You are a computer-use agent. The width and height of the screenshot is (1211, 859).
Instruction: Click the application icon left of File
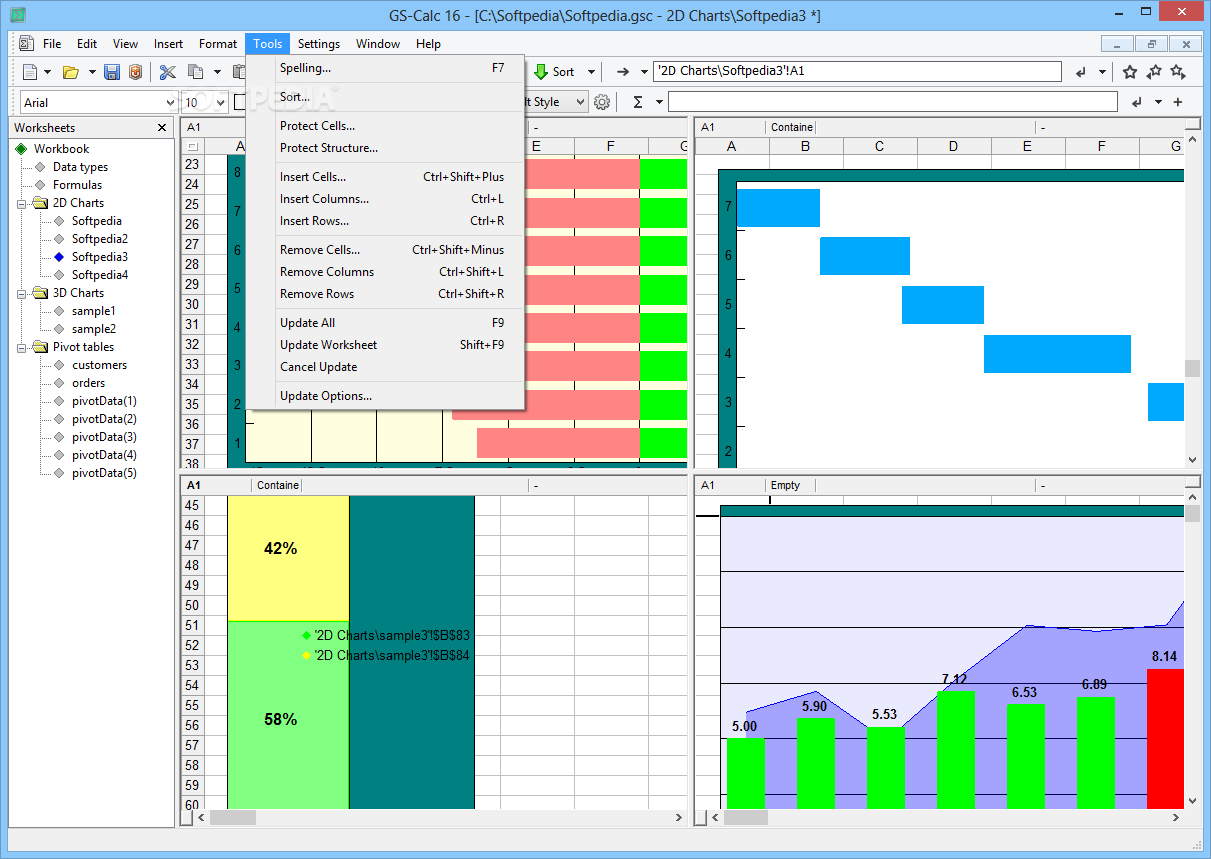(26, 44)
